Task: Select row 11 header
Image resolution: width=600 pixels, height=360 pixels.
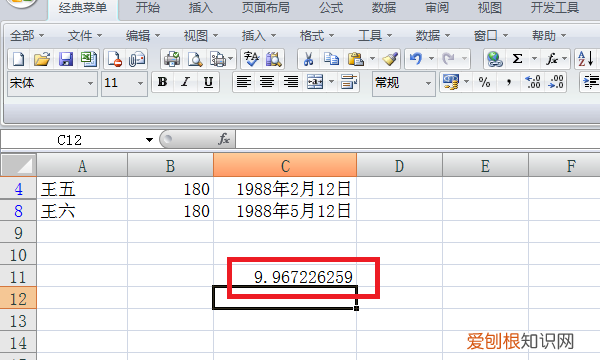Action: point(18,276)
